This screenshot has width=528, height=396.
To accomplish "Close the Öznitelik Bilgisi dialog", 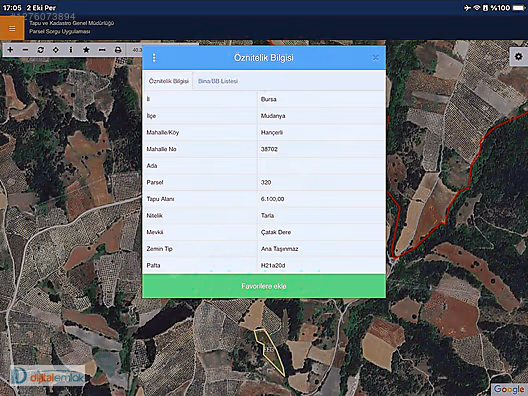I will point(375,58).
